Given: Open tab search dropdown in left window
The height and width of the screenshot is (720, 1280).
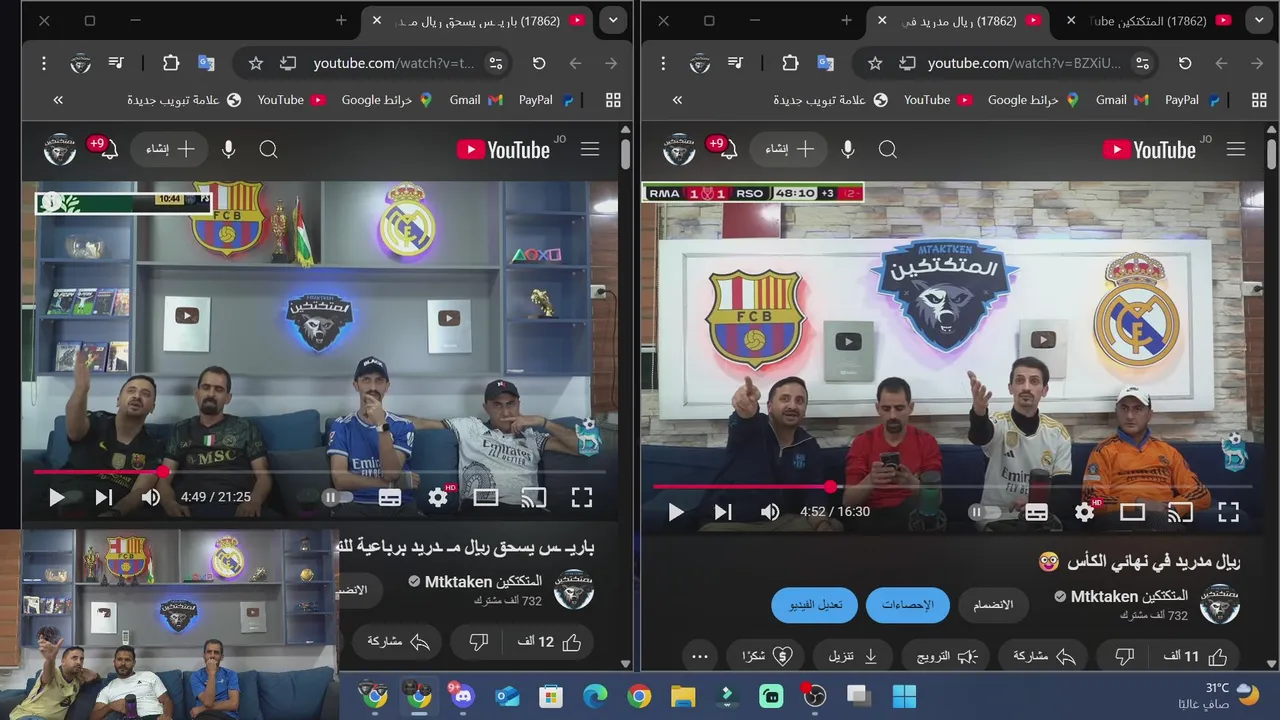Looking at the screenshot, I should (612, 20).
